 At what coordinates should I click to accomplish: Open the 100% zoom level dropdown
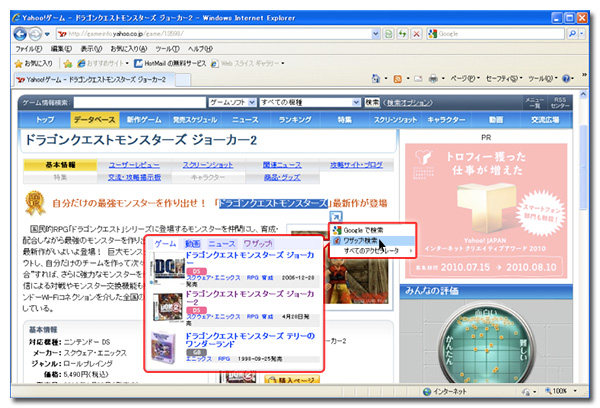(575, 391)
